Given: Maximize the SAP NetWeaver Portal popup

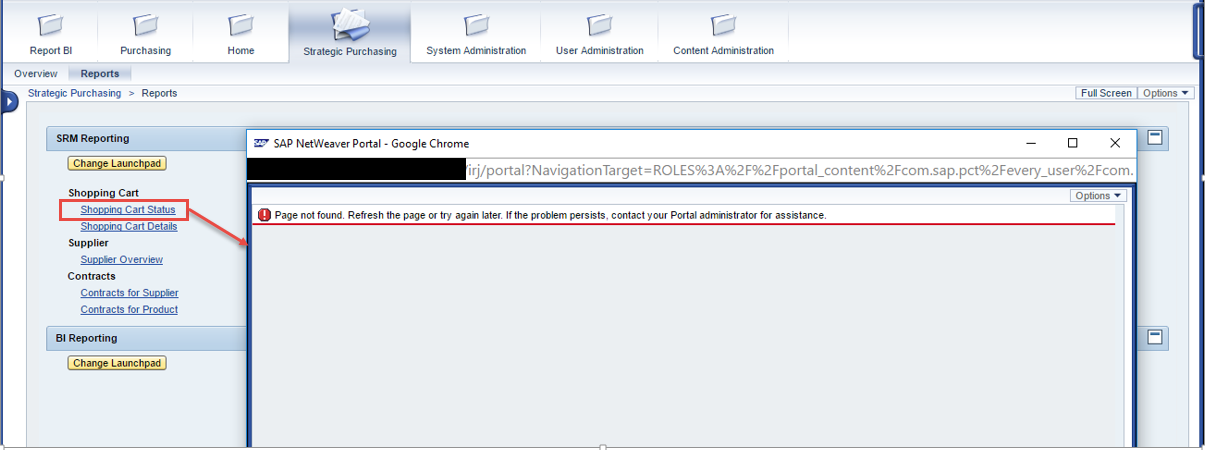Looking at the screenshot, I should point(1073,143).
